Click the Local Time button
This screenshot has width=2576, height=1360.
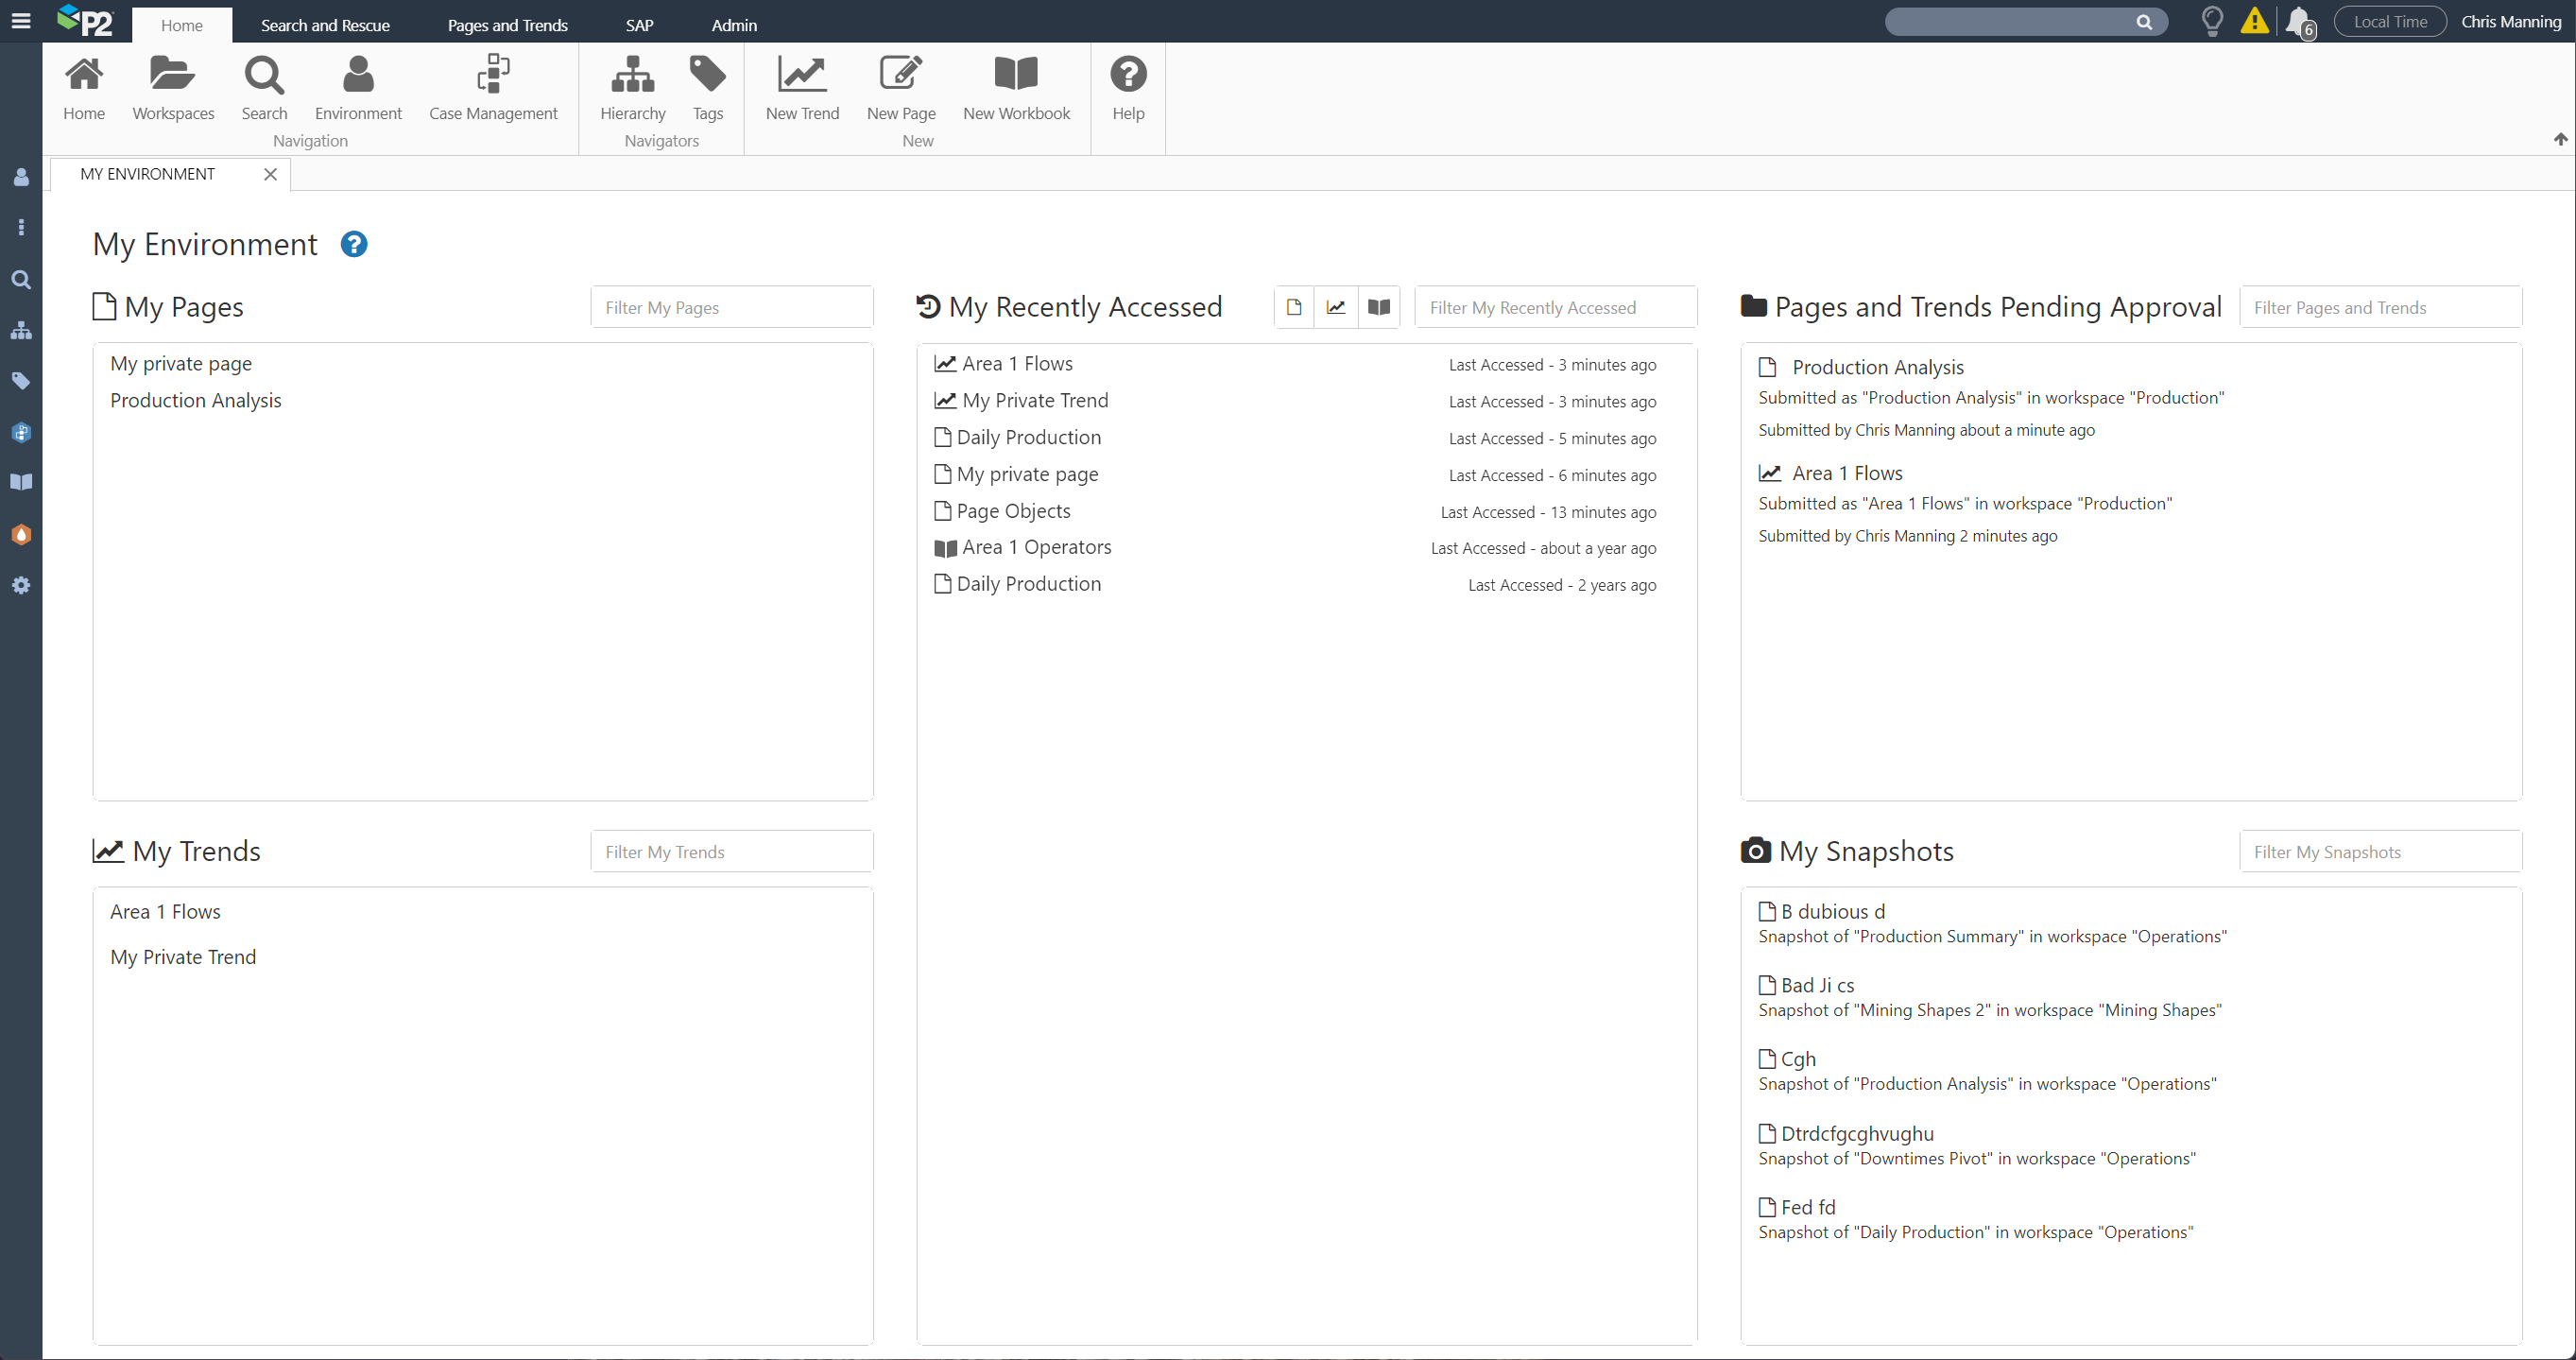2389,22
